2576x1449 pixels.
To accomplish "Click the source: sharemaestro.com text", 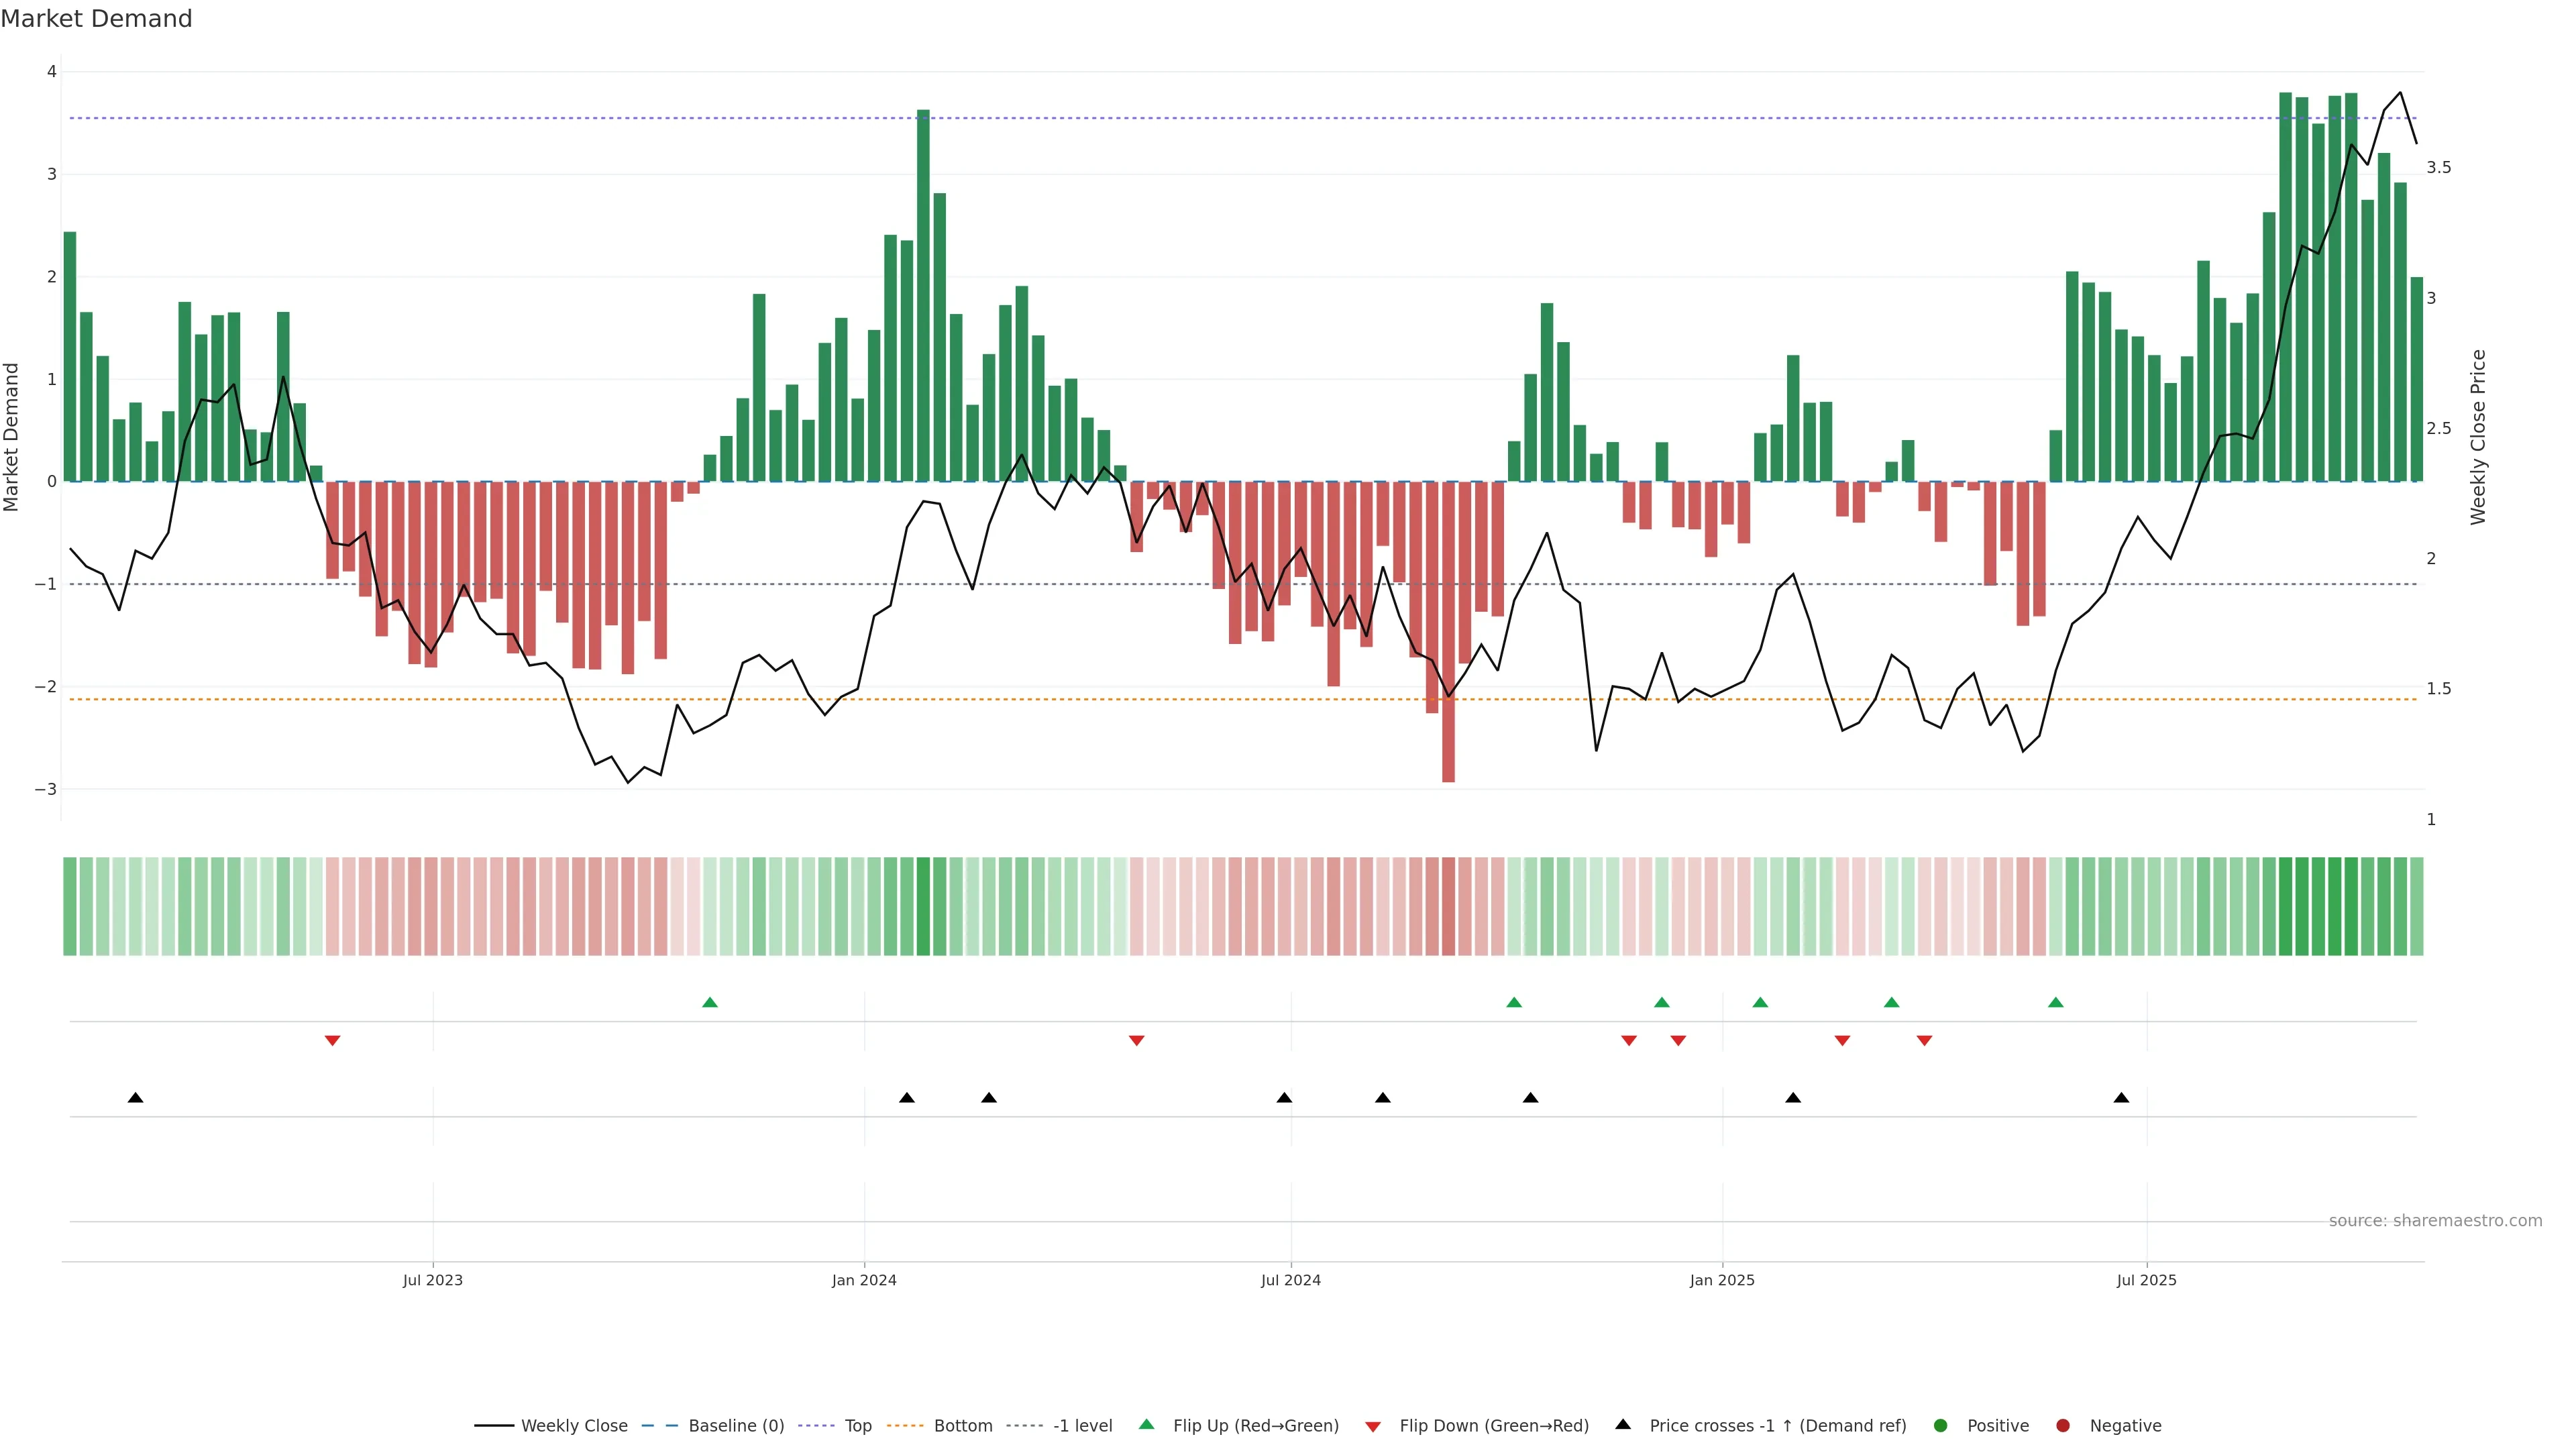I will (x=2435, y=1220).
